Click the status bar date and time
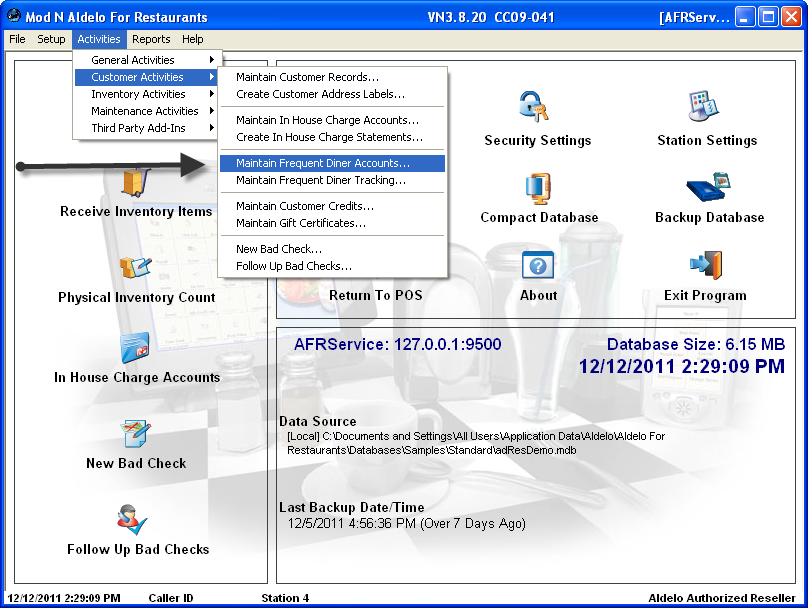This screenshot has width=808, height=608. pyautogui.click(x=63, y=598)
